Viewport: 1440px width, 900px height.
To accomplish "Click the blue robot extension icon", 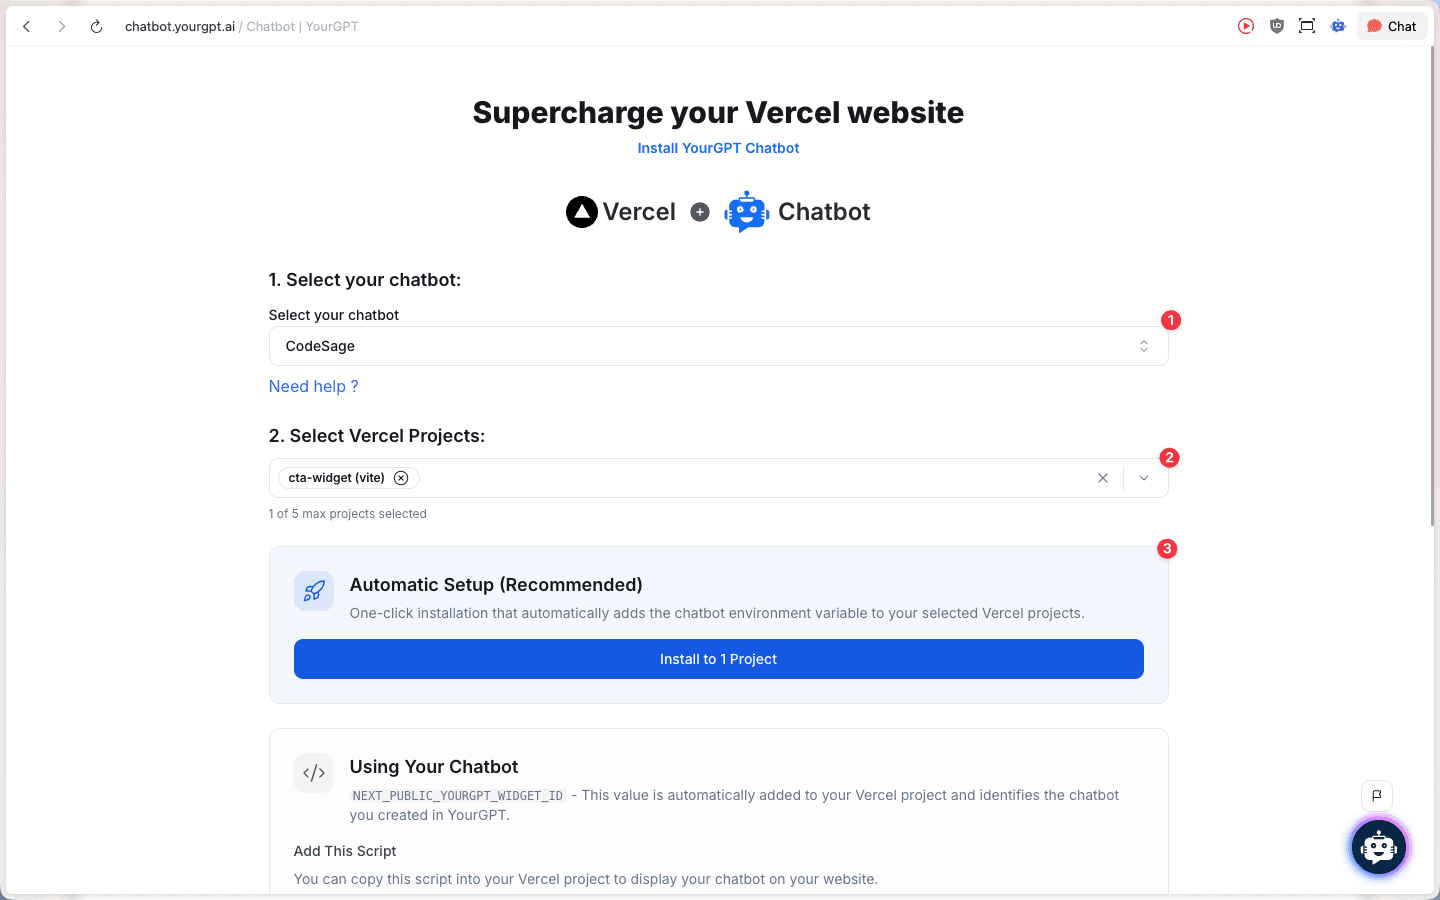I will [x=1338, y=27].
